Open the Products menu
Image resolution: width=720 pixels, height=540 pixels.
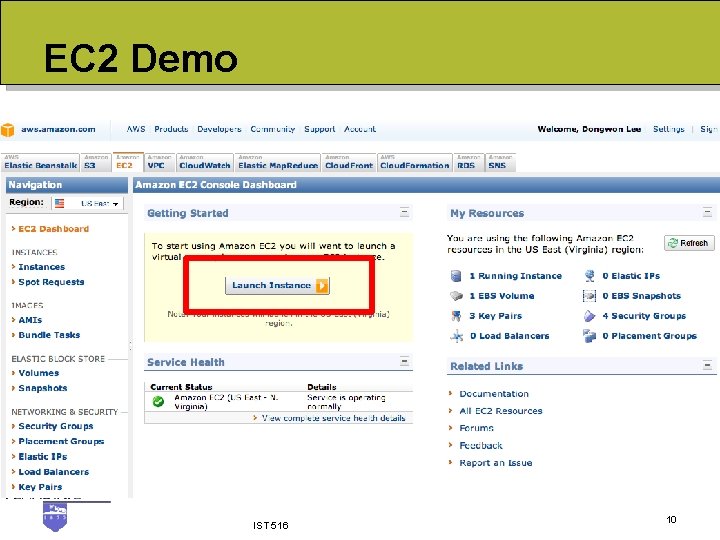pos(171,129)
